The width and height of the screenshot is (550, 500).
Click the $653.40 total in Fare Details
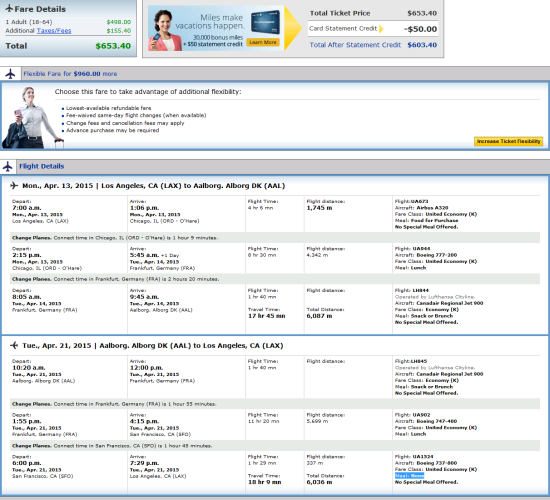click(x=113, y=46)
